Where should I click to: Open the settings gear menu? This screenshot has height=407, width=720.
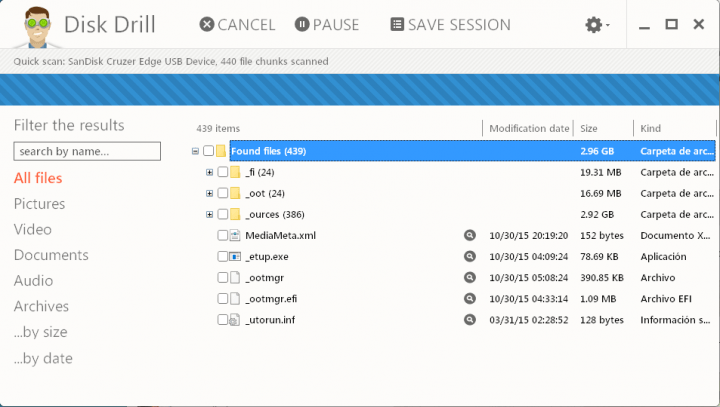tap(597, 24)
